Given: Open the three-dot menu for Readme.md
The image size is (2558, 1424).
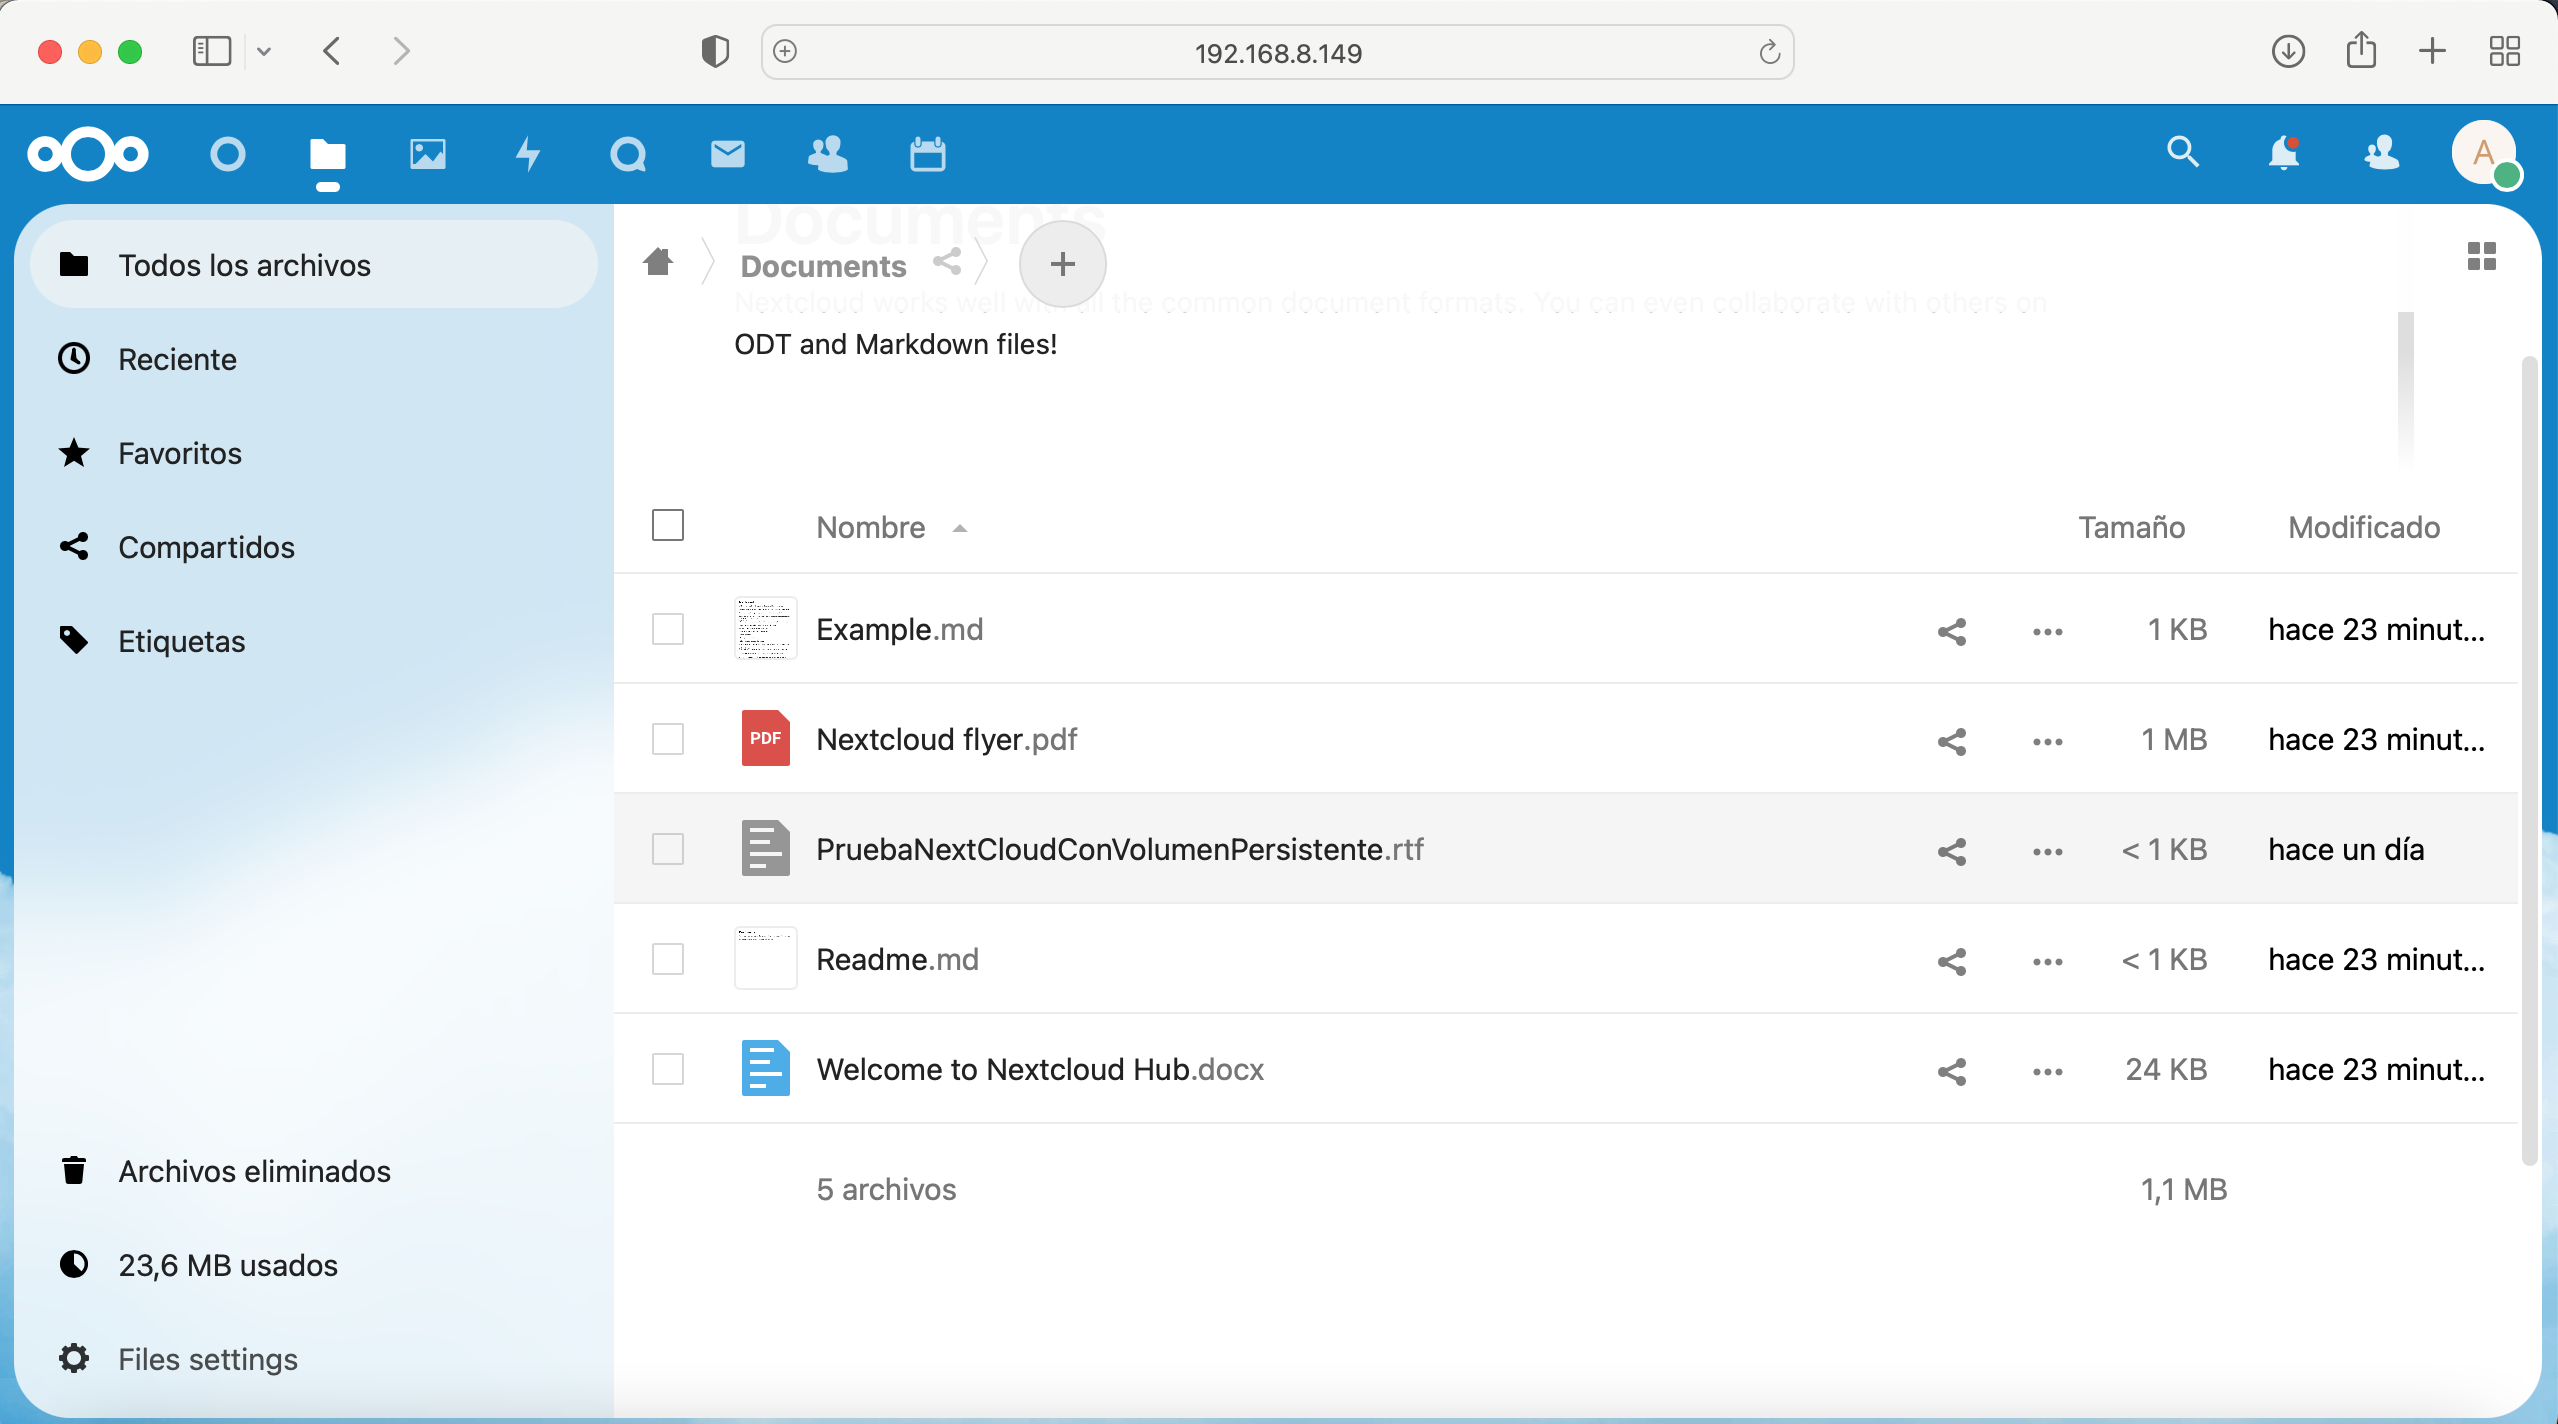Looking at the screenshot, I should [x=2048, y=962].
